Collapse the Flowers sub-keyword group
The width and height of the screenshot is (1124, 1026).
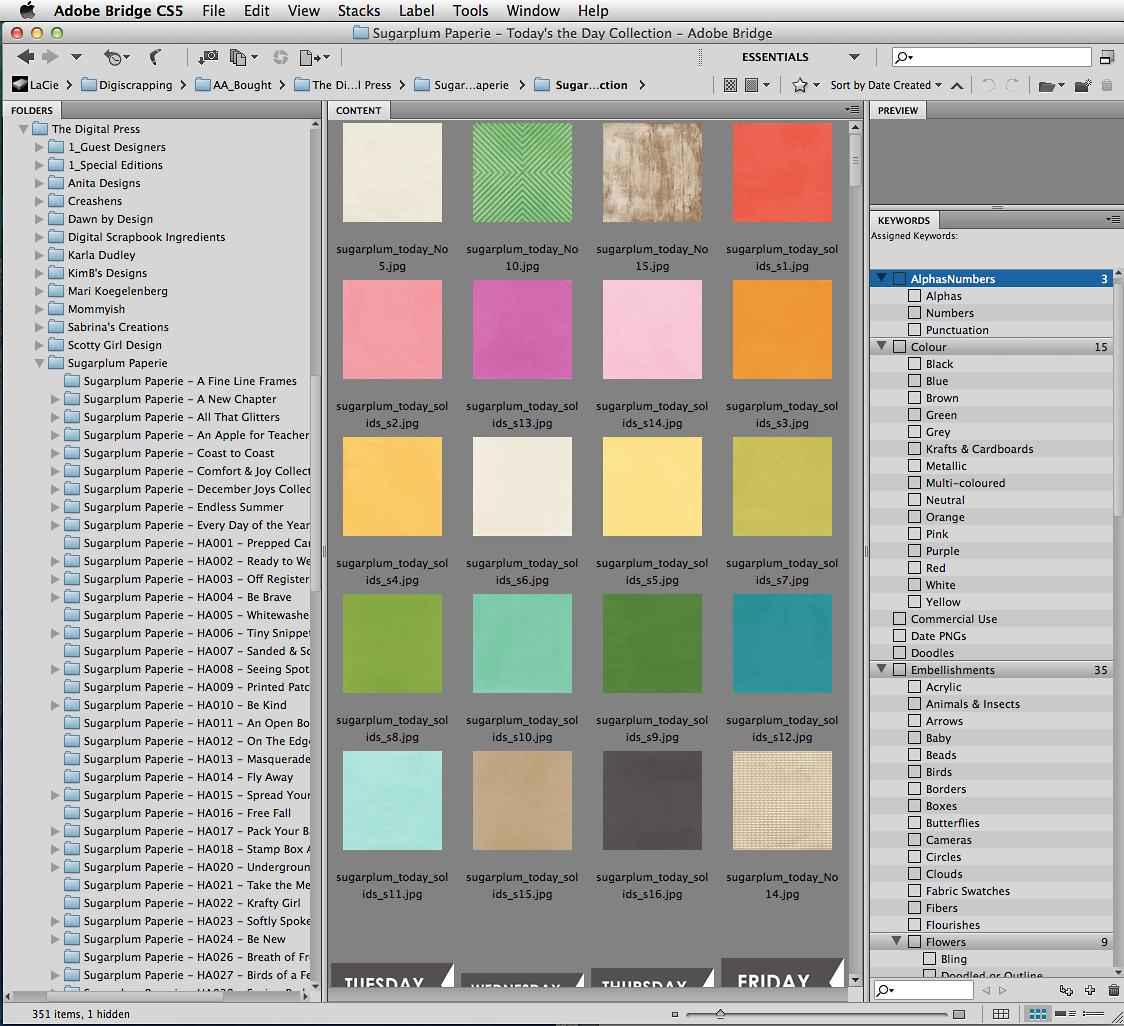click(x=897, y=941)
